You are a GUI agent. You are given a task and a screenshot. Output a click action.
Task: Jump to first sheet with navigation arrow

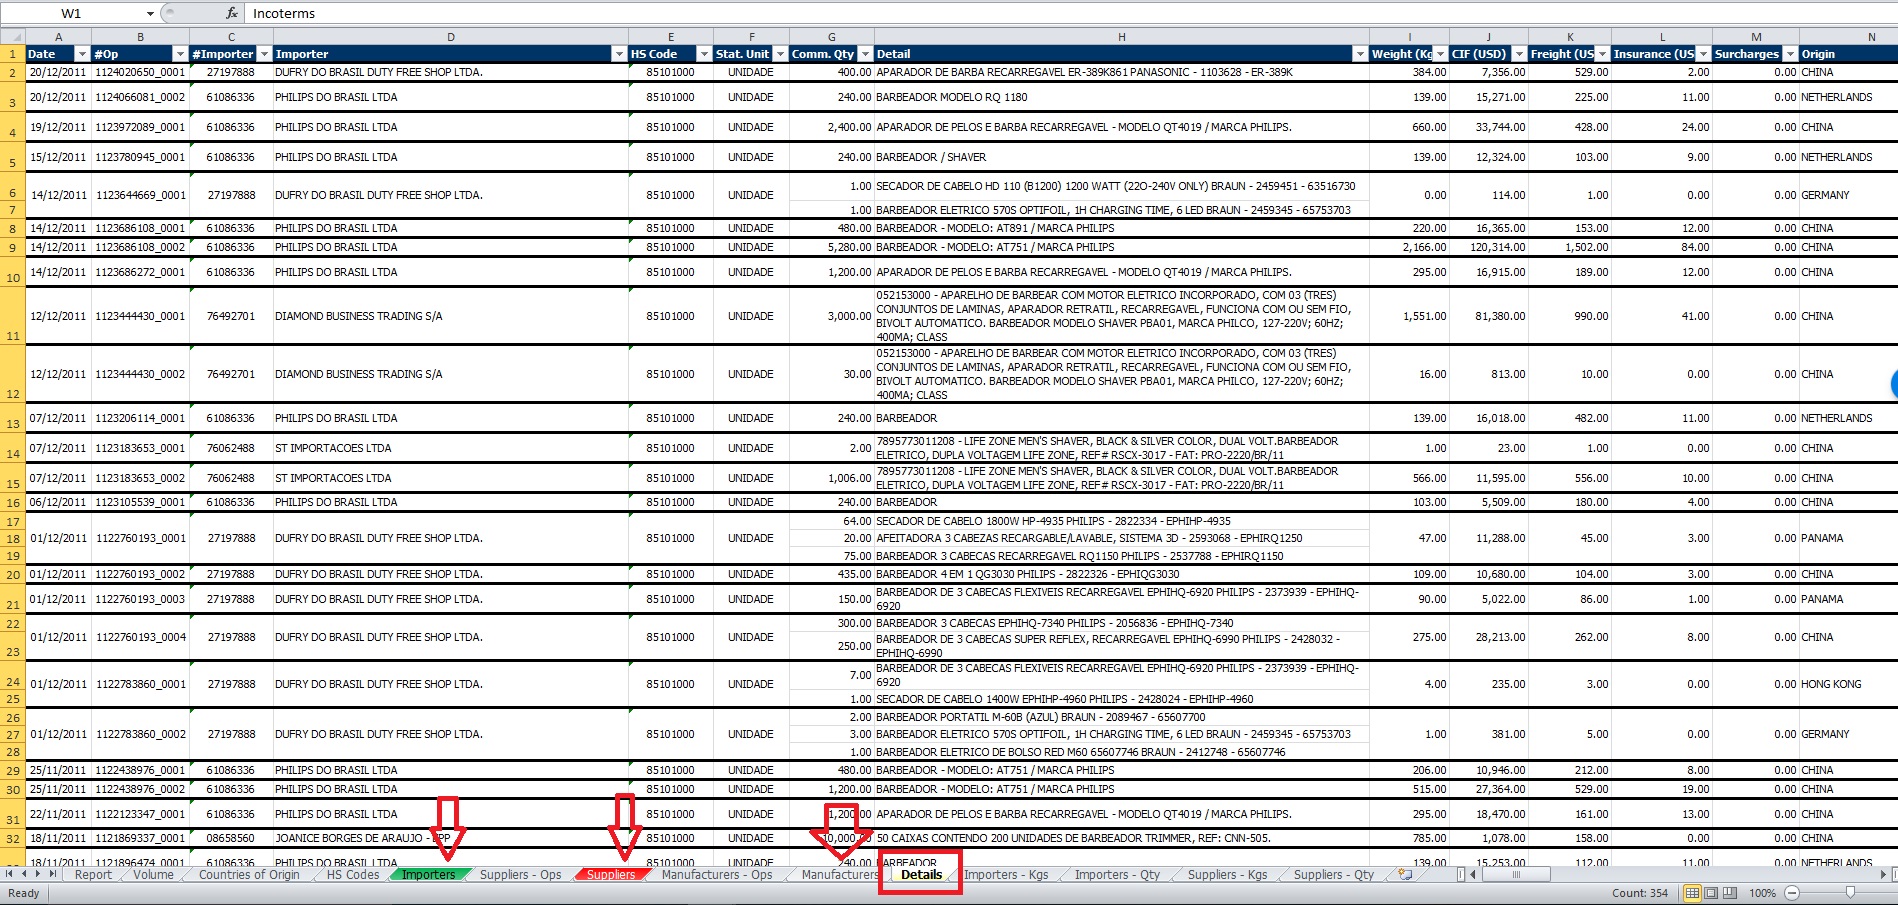(x=11, y=875)
